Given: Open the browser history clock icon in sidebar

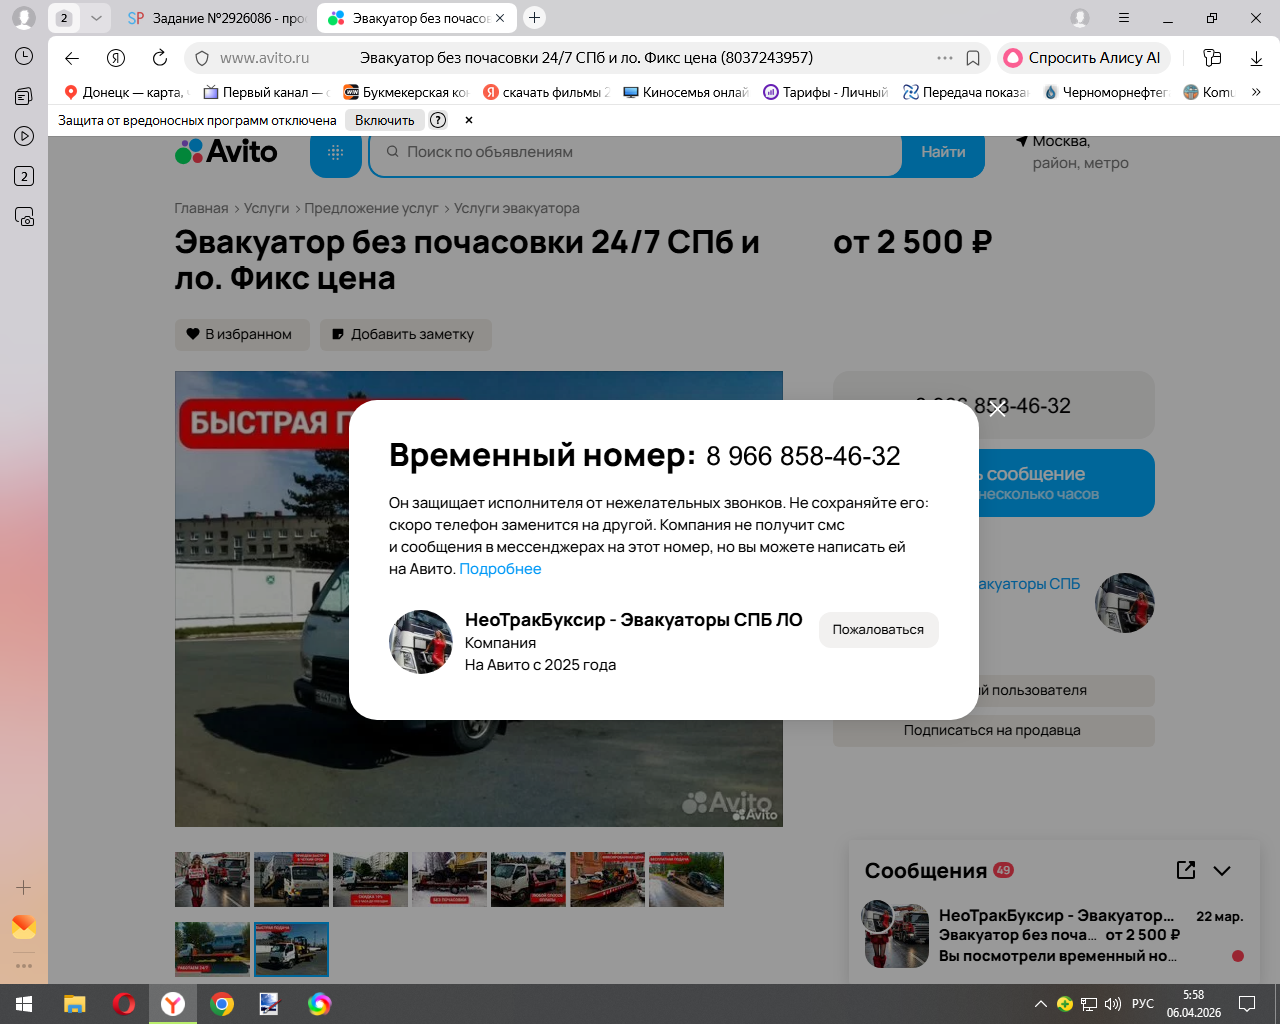Looking at the screenshot, I should (x=24, y=56).
